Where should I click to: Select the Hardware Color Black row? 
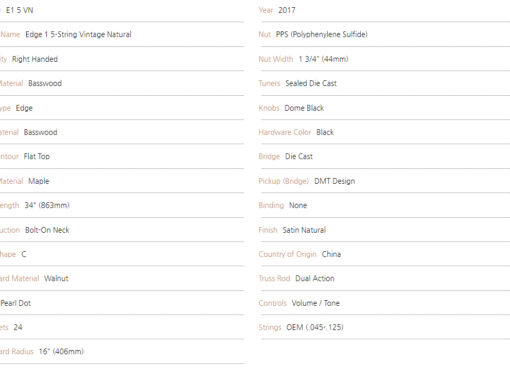(x=385, y=132)
